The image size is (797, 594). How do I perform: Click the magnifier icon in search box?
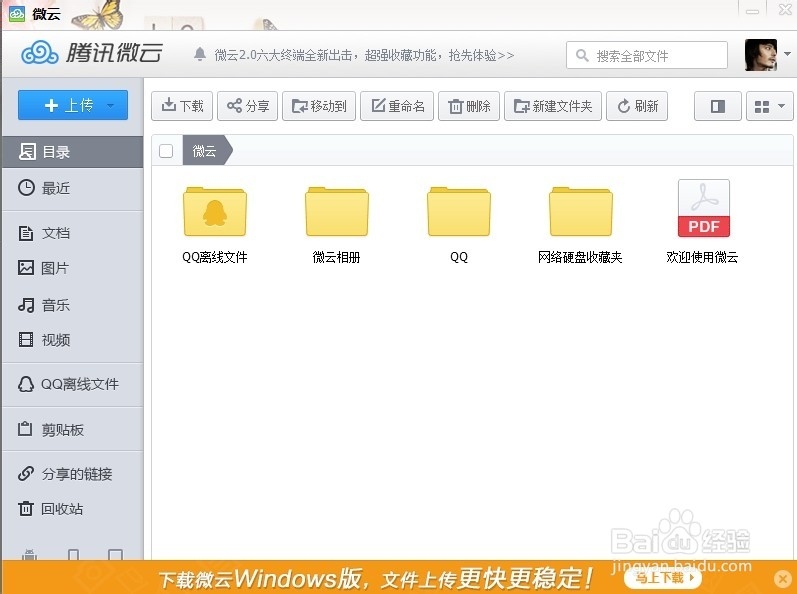(x=582, y=55)
